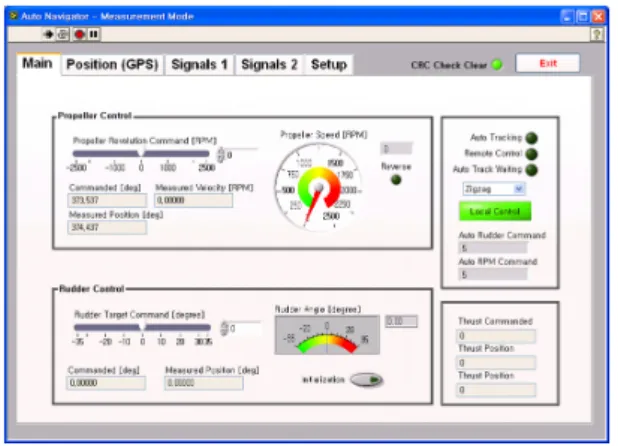
Task: Switch to the Signals 1 tab
Action: tap(199, 64)
